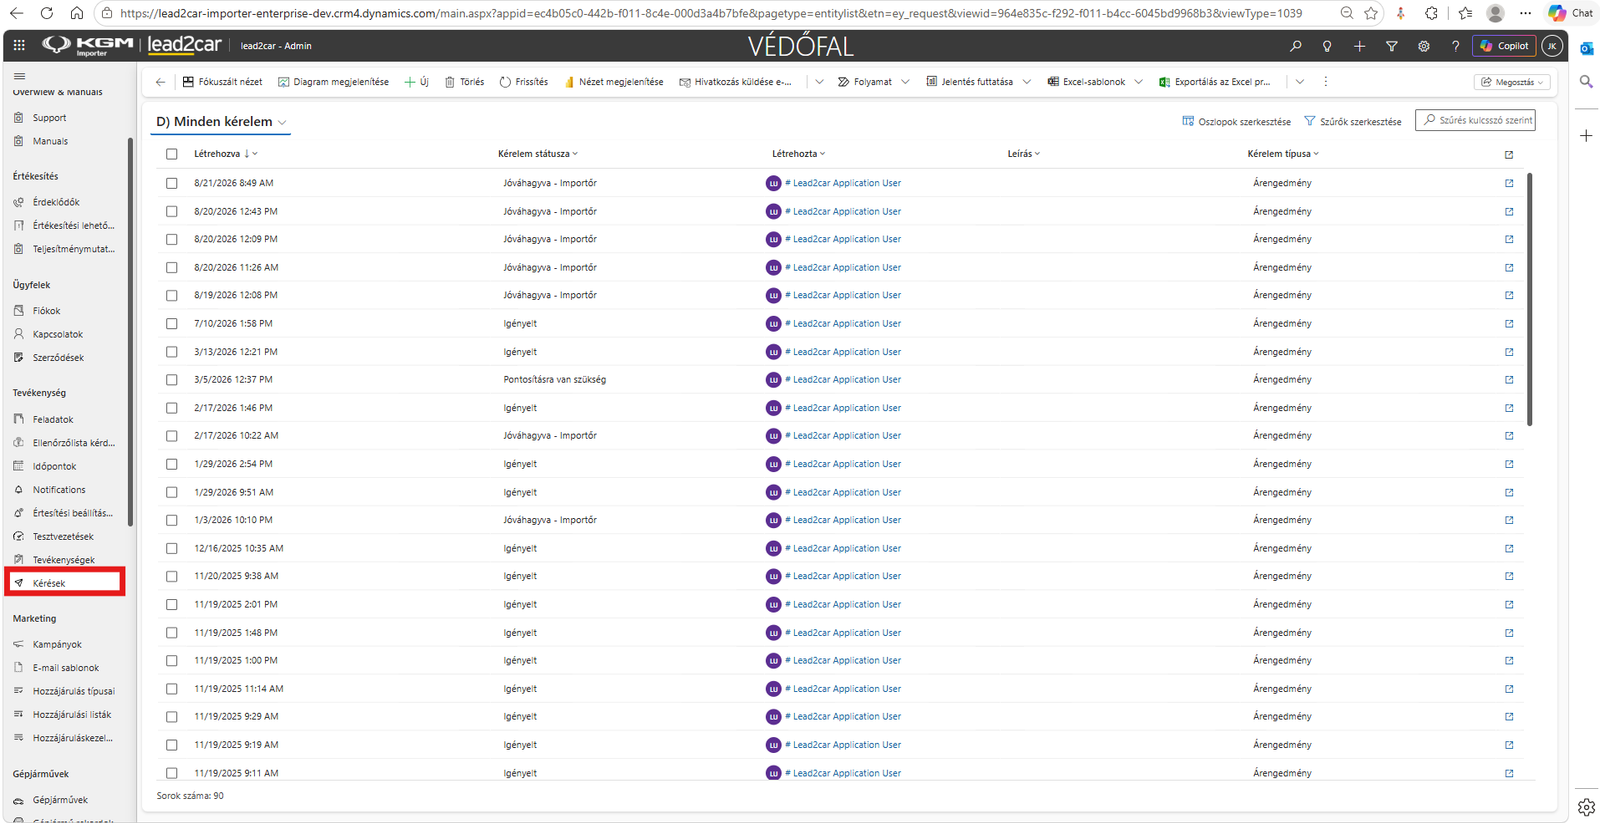Open the app launcher waffle icon
This screenshot has width=1600, height=823.
tap(19, 46)
